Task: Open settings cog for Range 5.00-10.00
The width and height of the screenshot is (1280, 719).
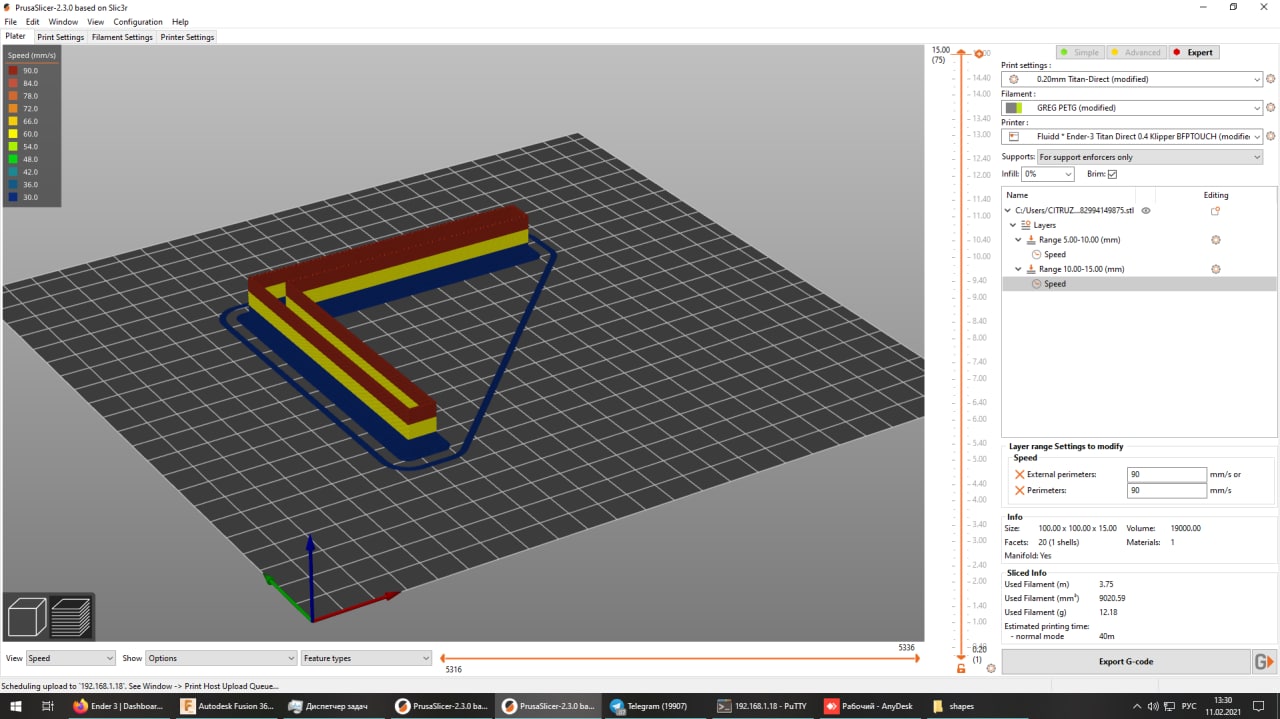Action: click(1216, 240)
